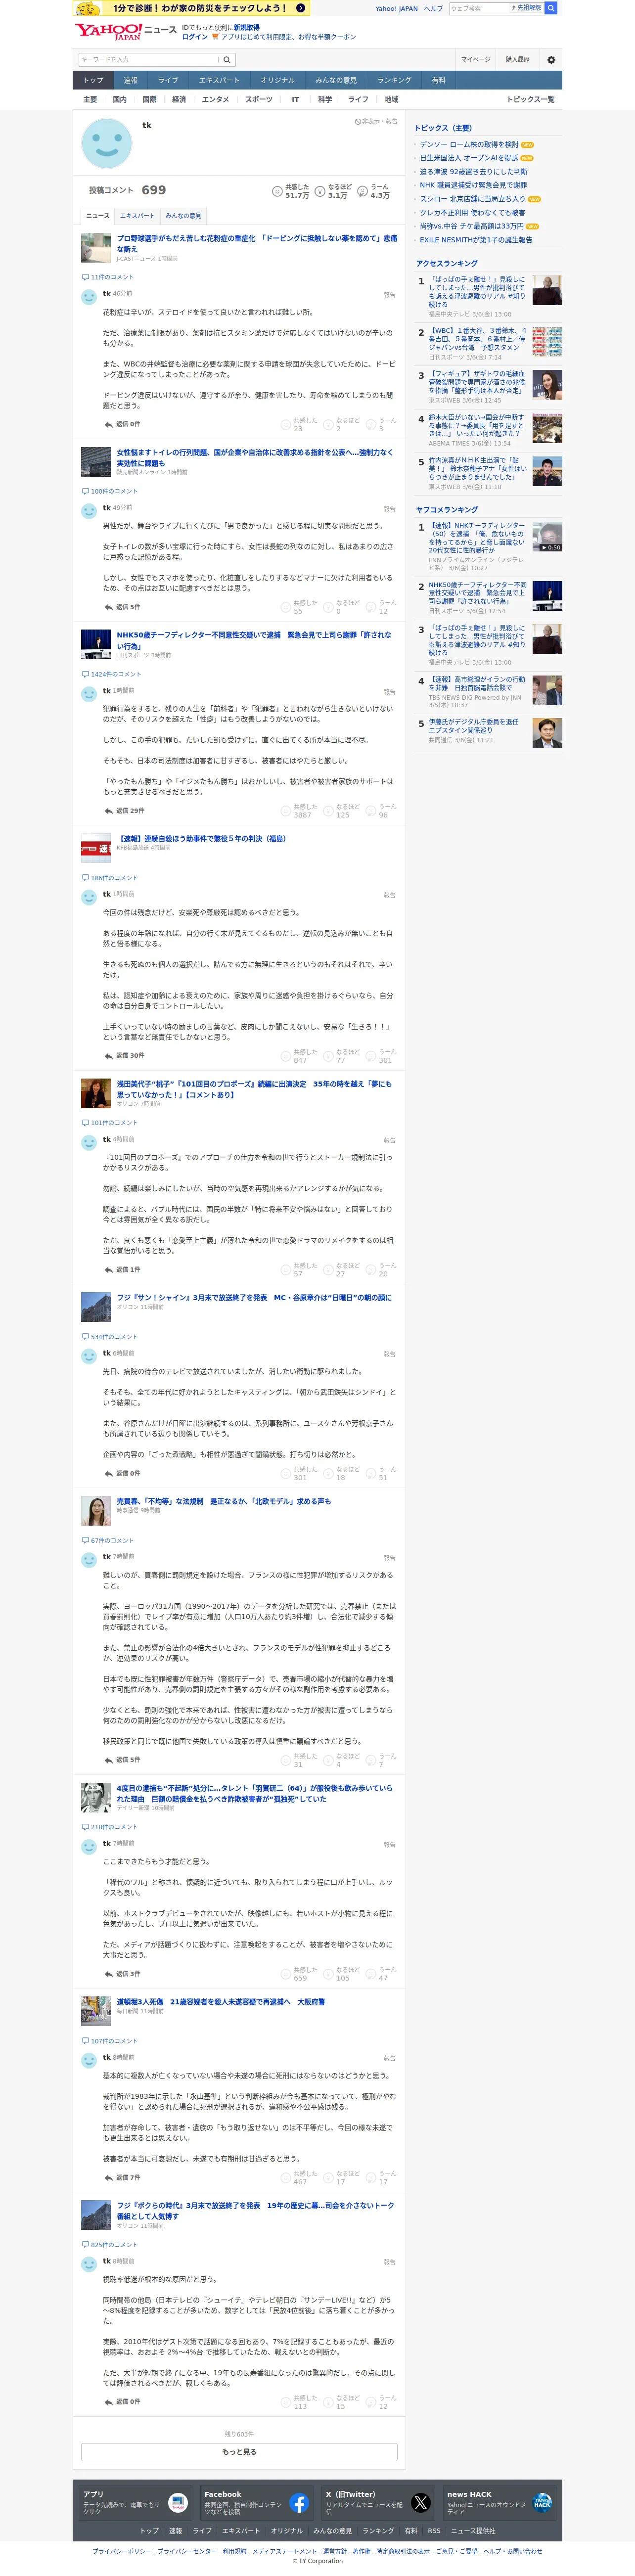Click the disaster-prevention banner ad at top
Screen dimensions: 635x2576
tap(192, 8)
